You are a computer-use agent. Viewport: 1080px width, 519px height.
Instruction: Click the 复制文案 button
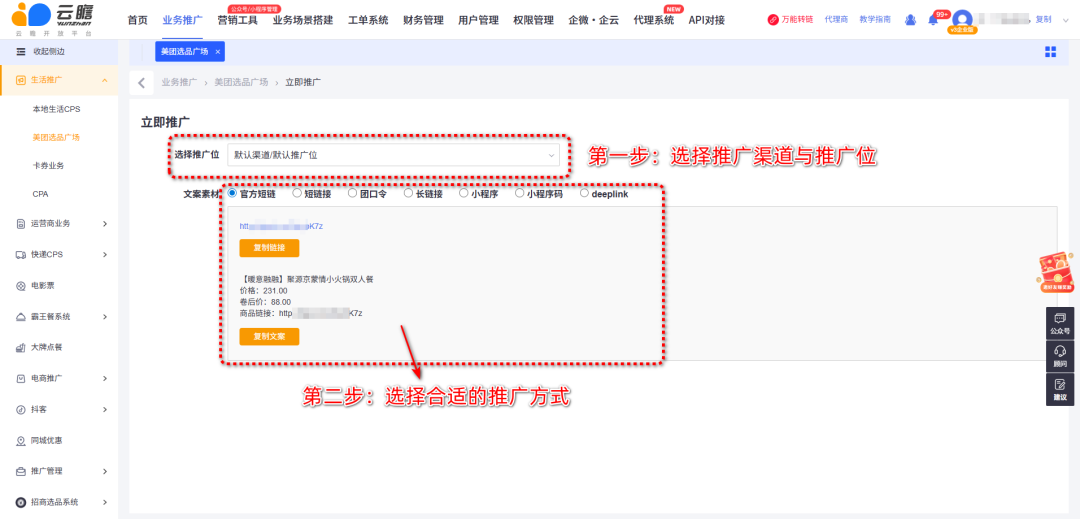(x=269, y=337)
